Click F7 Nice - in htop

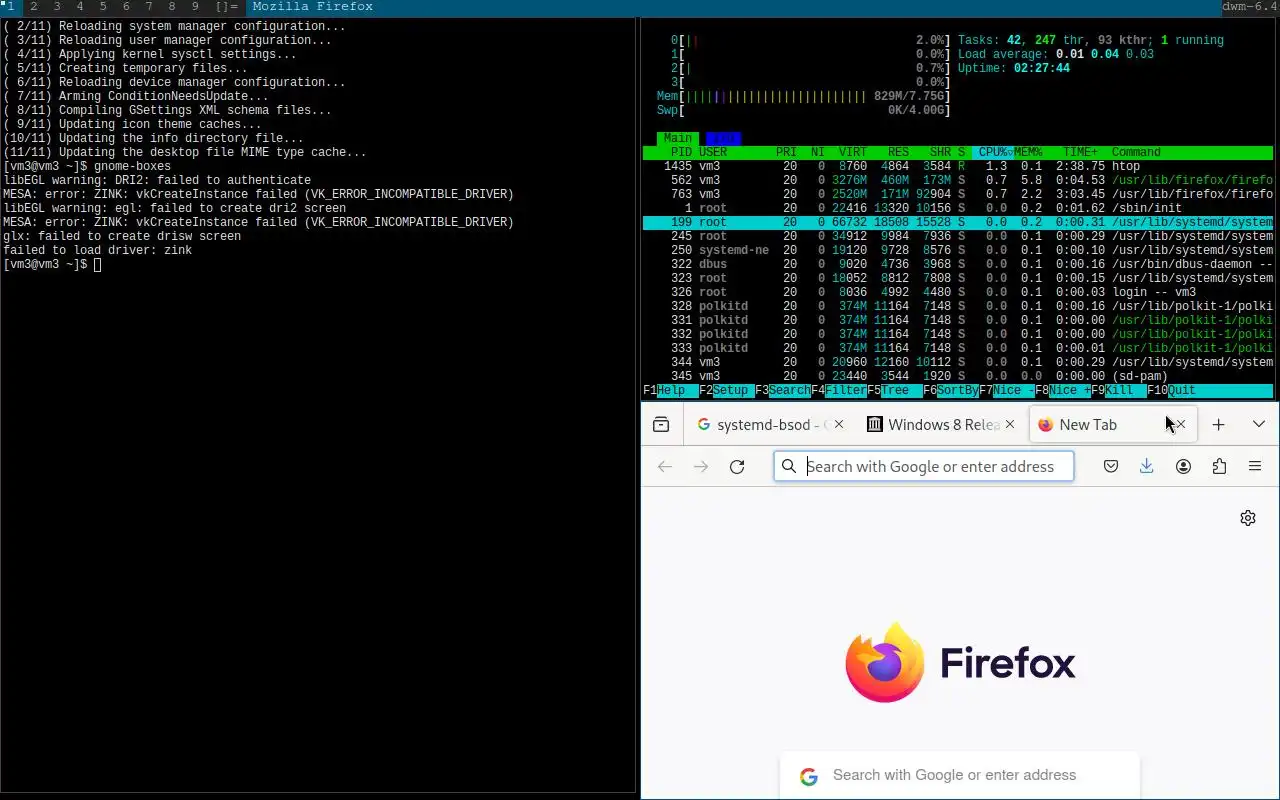pyautogui.click(x=1006, y=390)
